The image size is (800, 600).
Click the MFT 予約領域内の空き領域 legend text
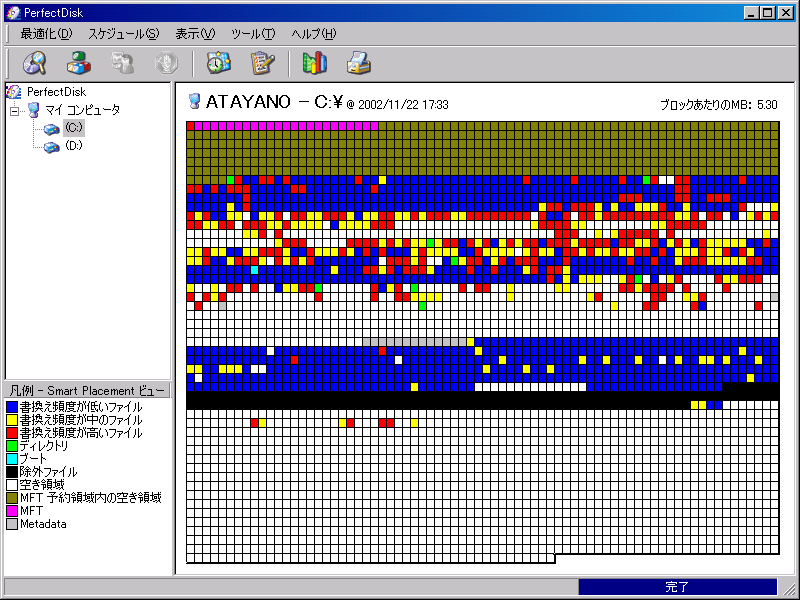tap(91, 498)
